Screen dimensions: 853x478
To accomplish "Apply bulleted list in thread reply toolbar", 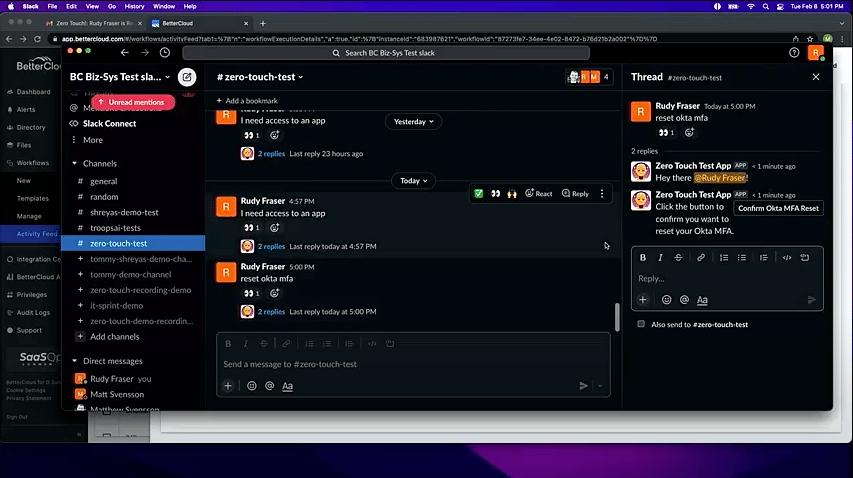I will [x=741, y=258].
